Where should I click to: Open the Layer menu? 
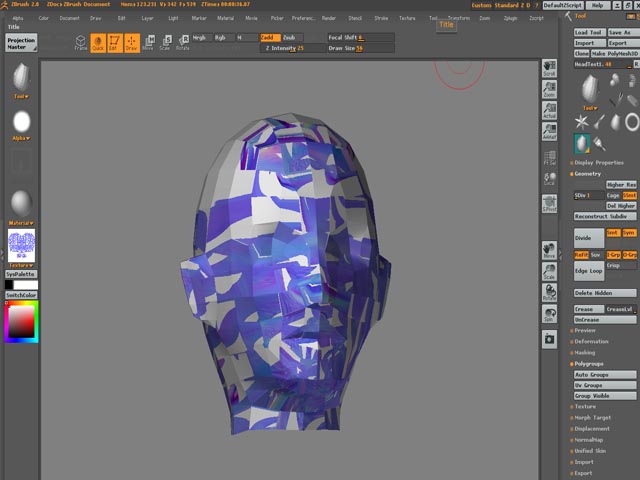pyautogui.click(x=147, y=18)
